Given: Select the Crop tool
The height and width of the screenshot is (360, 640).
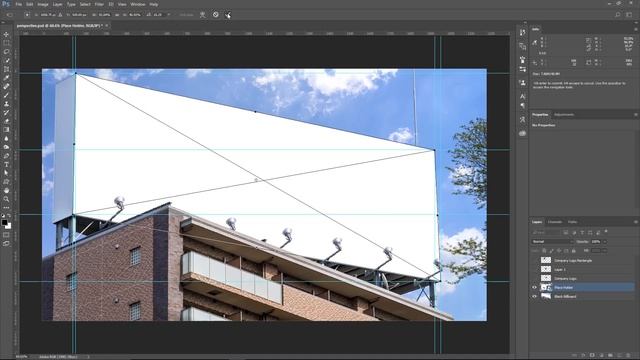Looking at the screenshot, I should (x=6, y=69).
